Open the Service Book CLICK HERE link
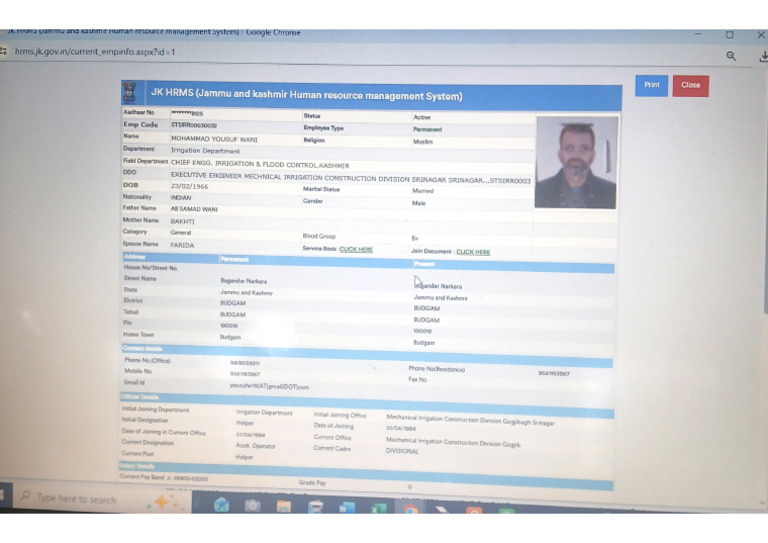768x543 pixels. [356, 249]
